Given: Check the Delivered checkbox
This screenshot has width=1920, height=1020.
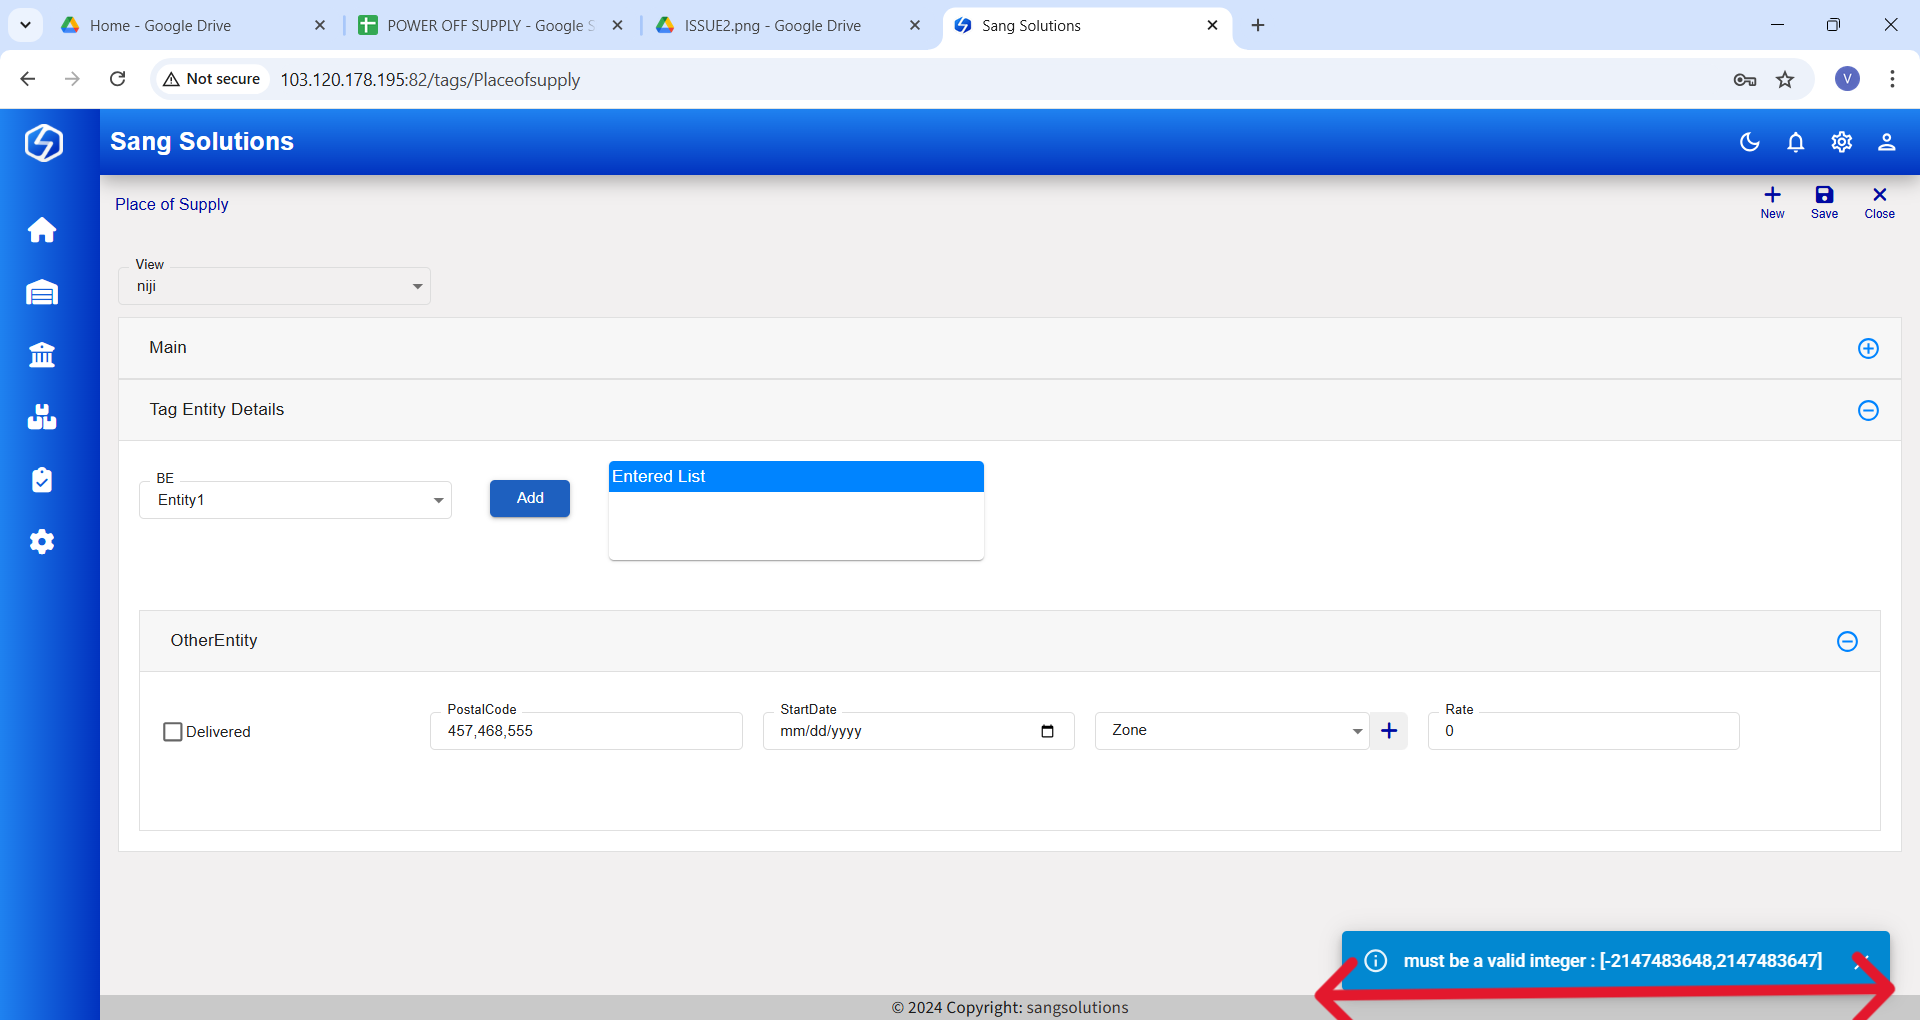Looking at the screenshot, I should 173,732.
